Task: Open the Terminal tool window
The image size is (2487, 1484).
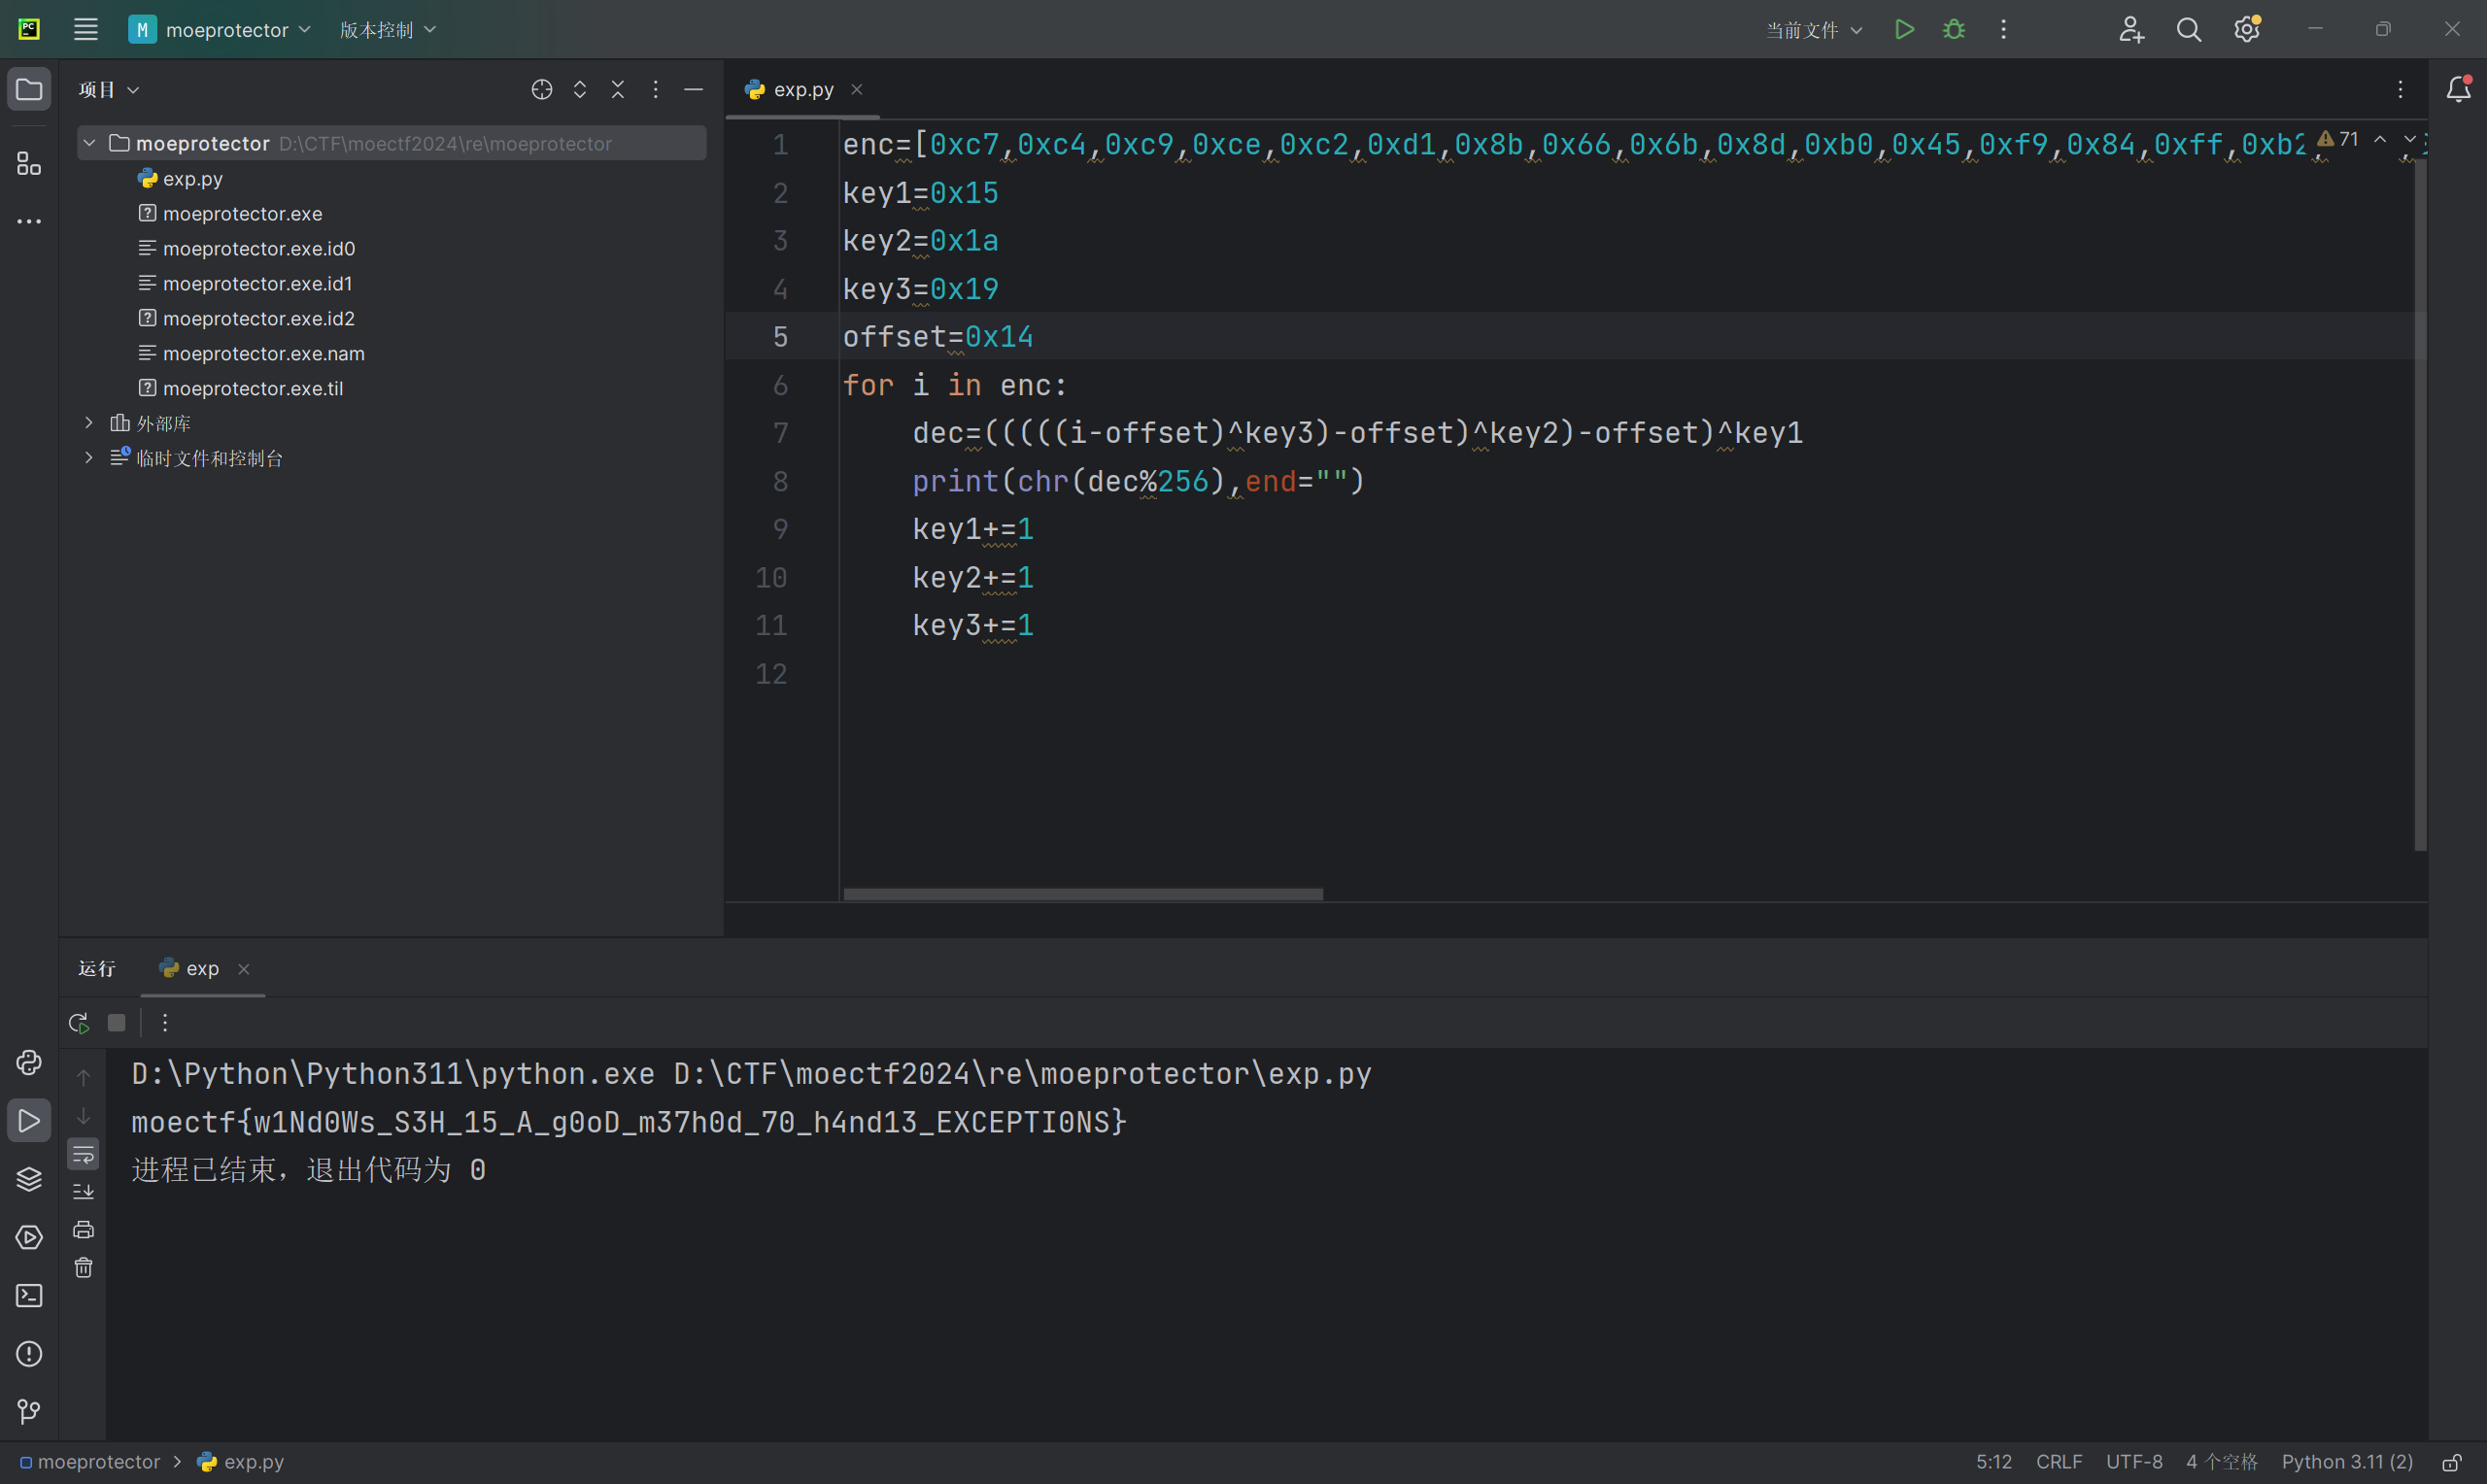Action: [29, 1296]
